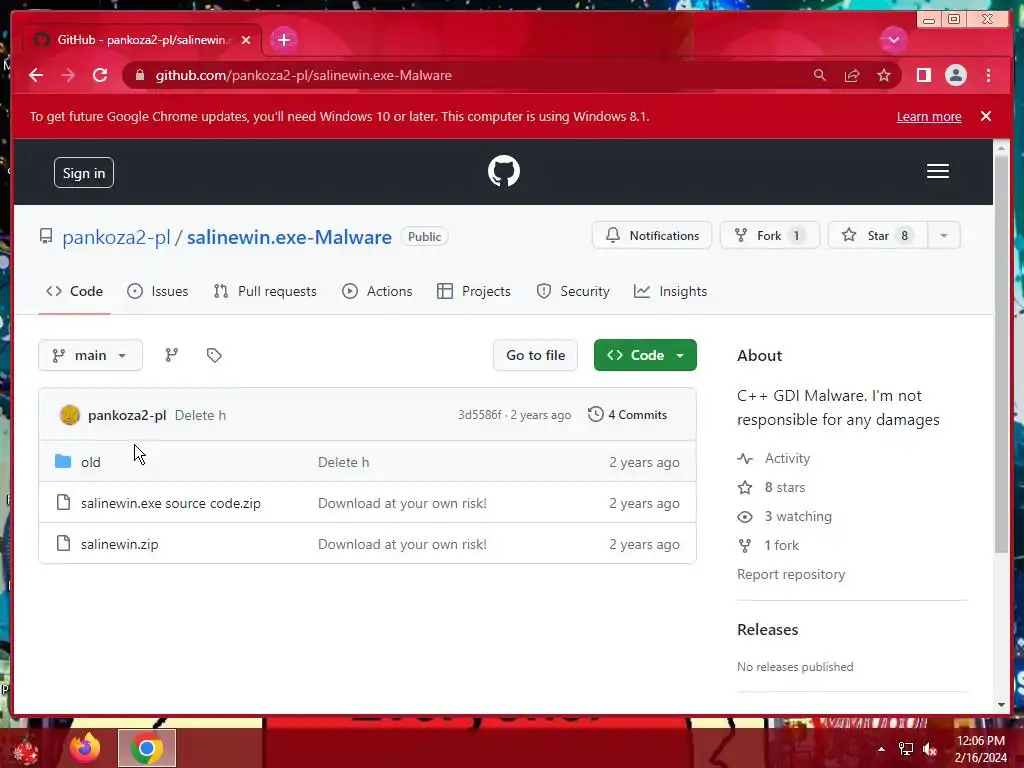View the 4 Commits history

coord(628,415)
